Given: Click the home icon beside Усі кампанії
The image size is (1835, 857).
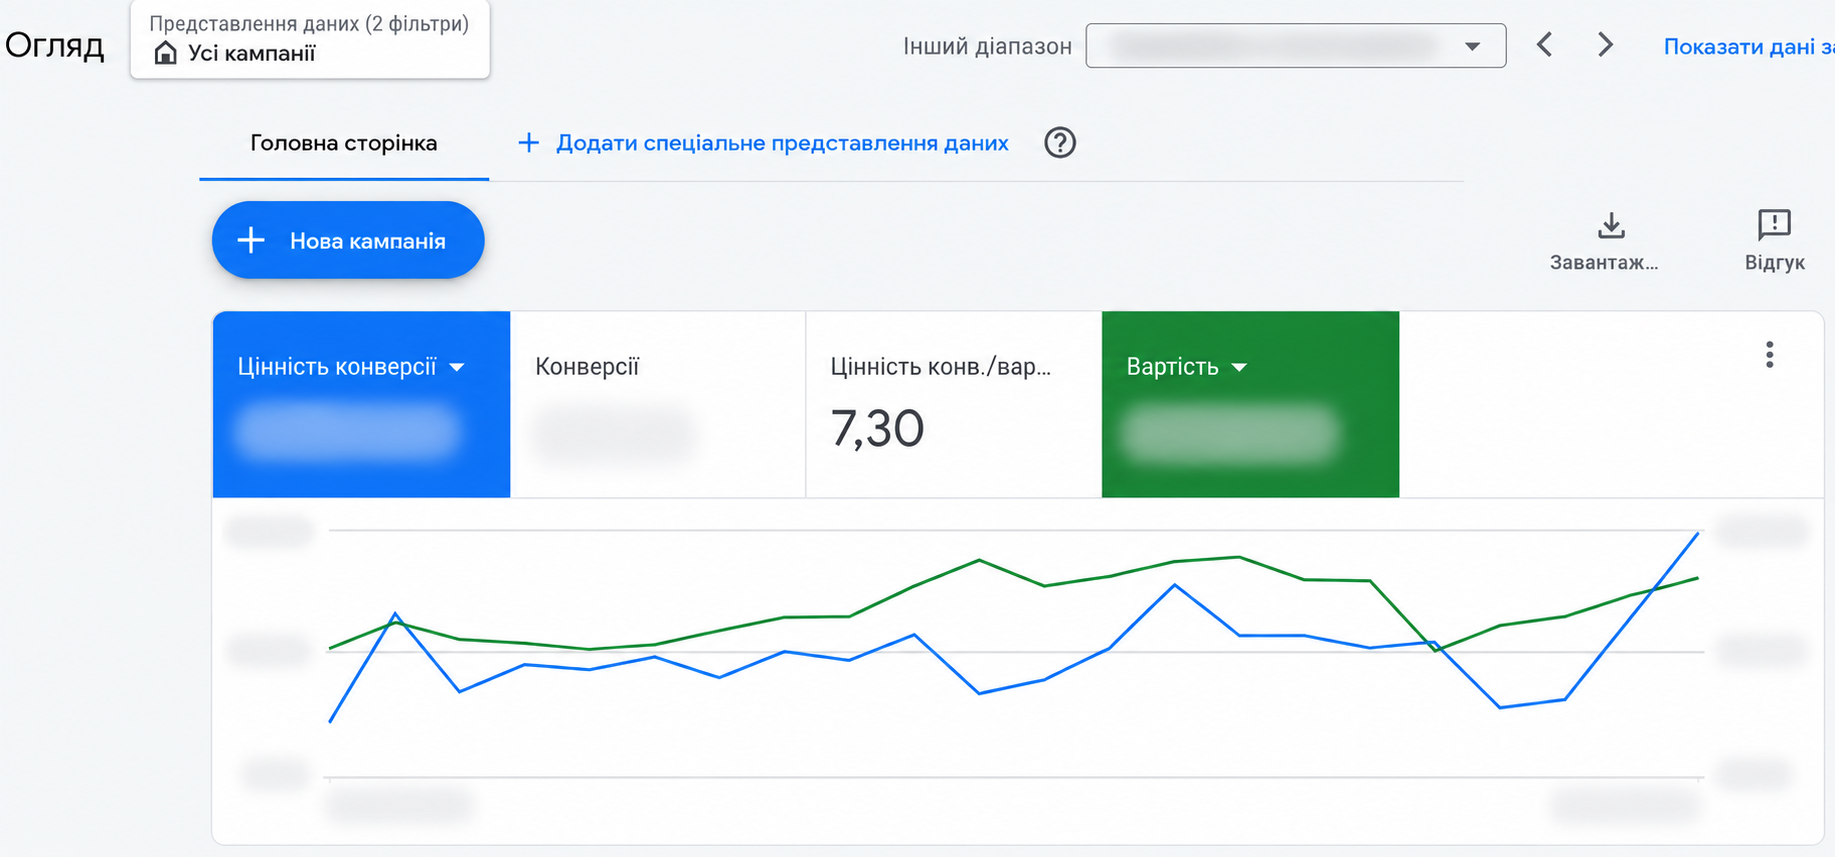Looking at the screenshot, I should coord(166,53).
